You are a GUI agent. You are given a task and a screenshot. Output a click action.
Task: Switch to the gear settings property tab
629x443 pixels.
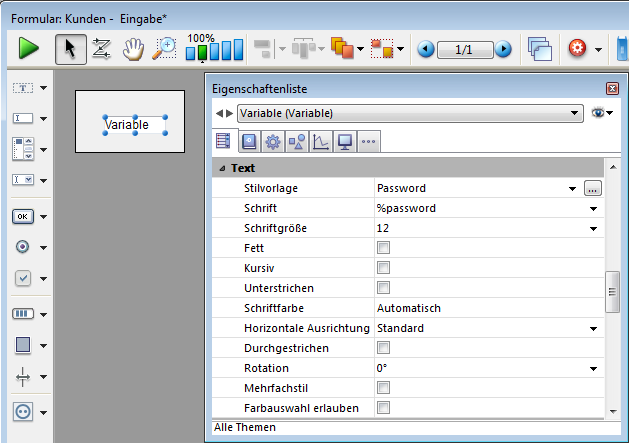click(271, 141)
